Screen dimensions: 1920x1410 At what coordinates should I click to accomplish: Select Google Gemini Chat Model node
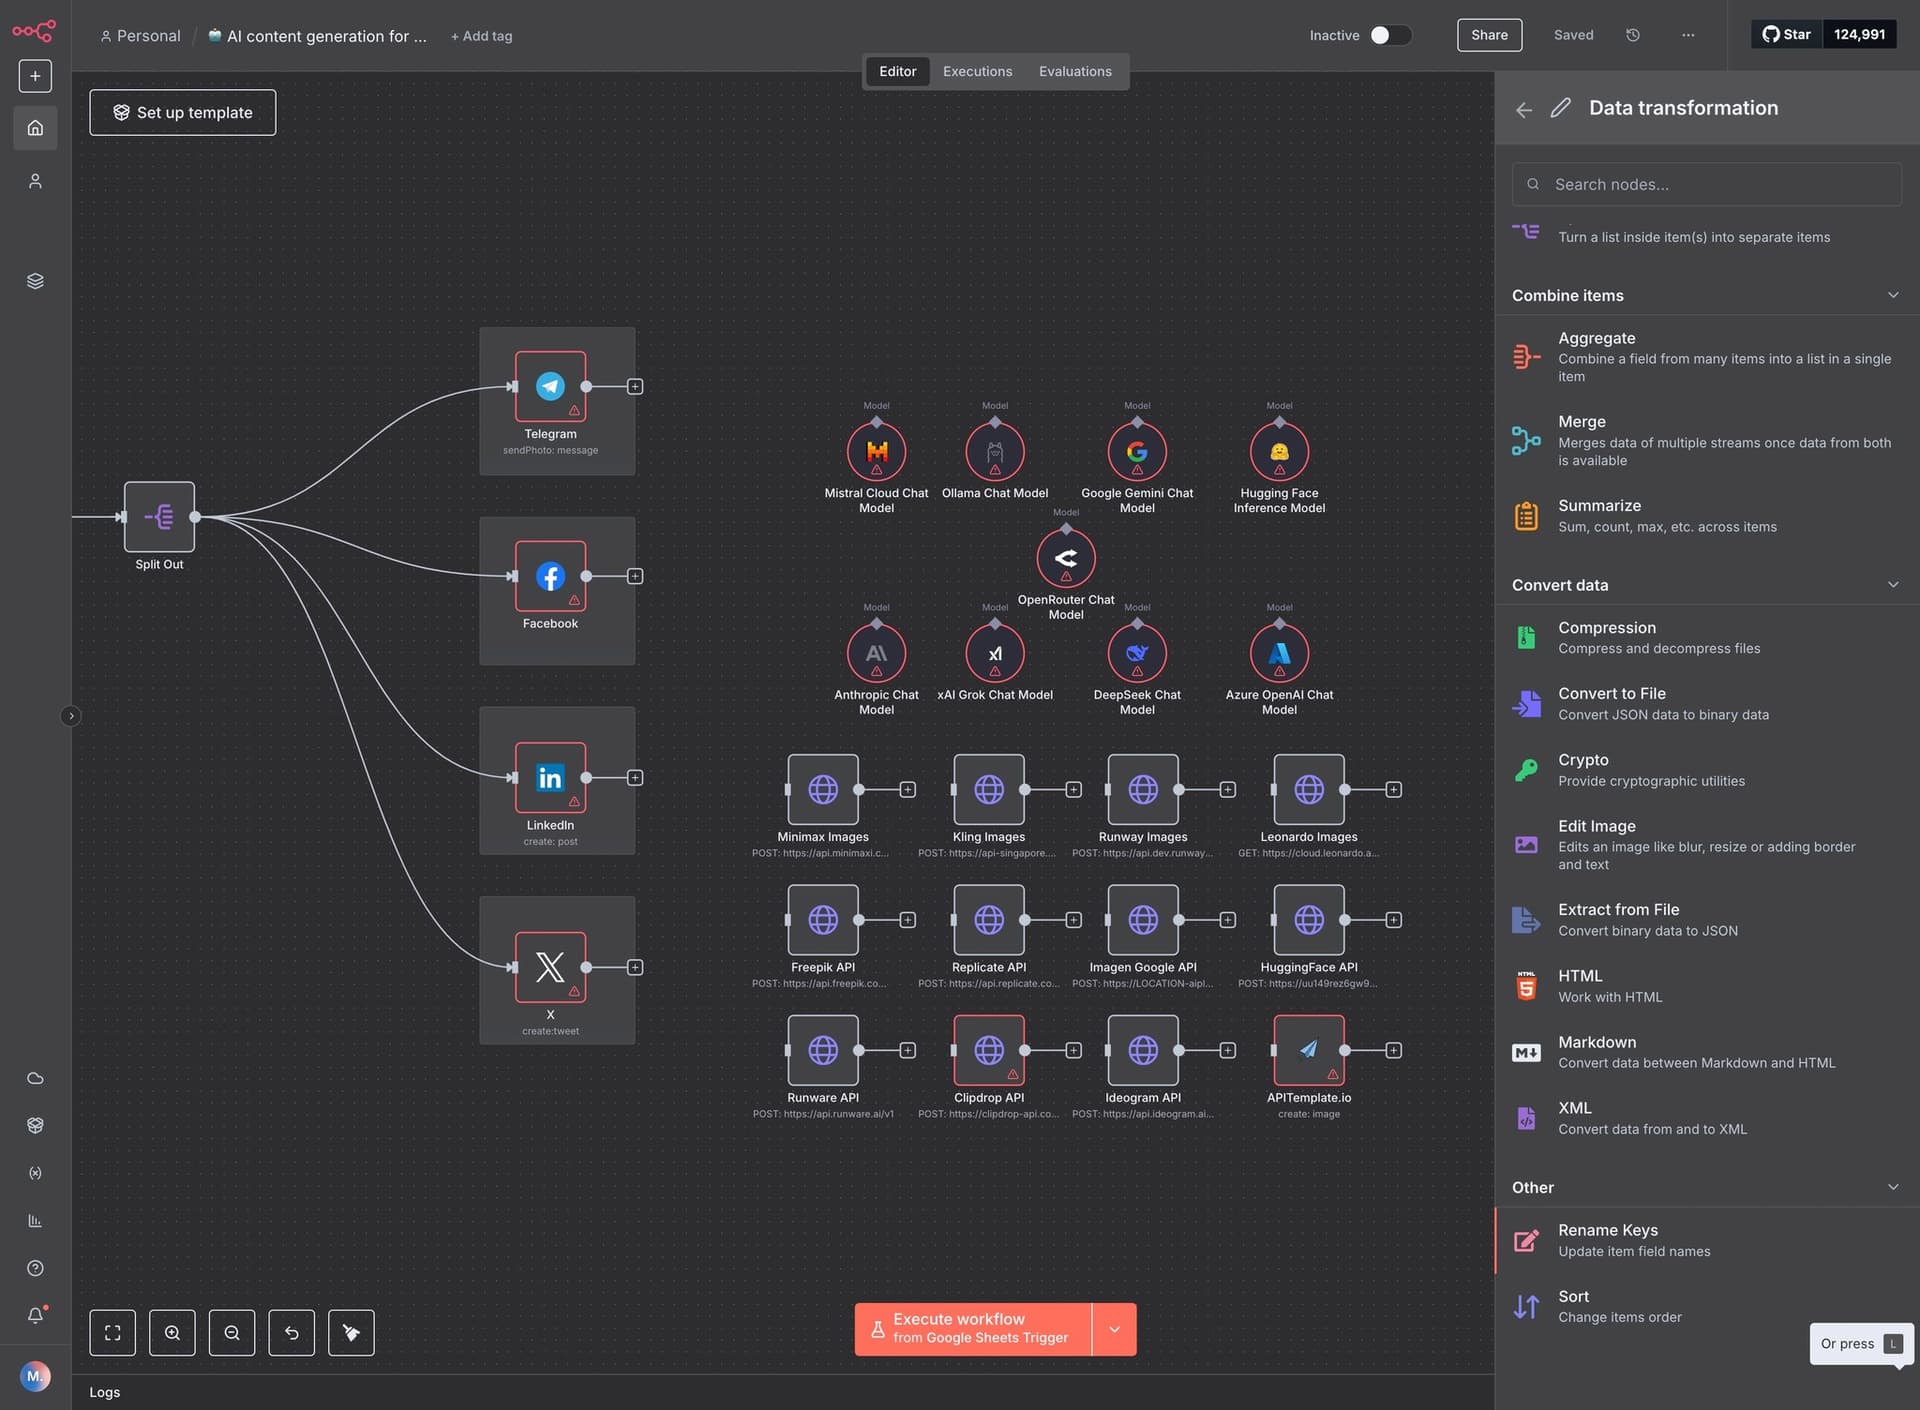(x=1137, y=452)
